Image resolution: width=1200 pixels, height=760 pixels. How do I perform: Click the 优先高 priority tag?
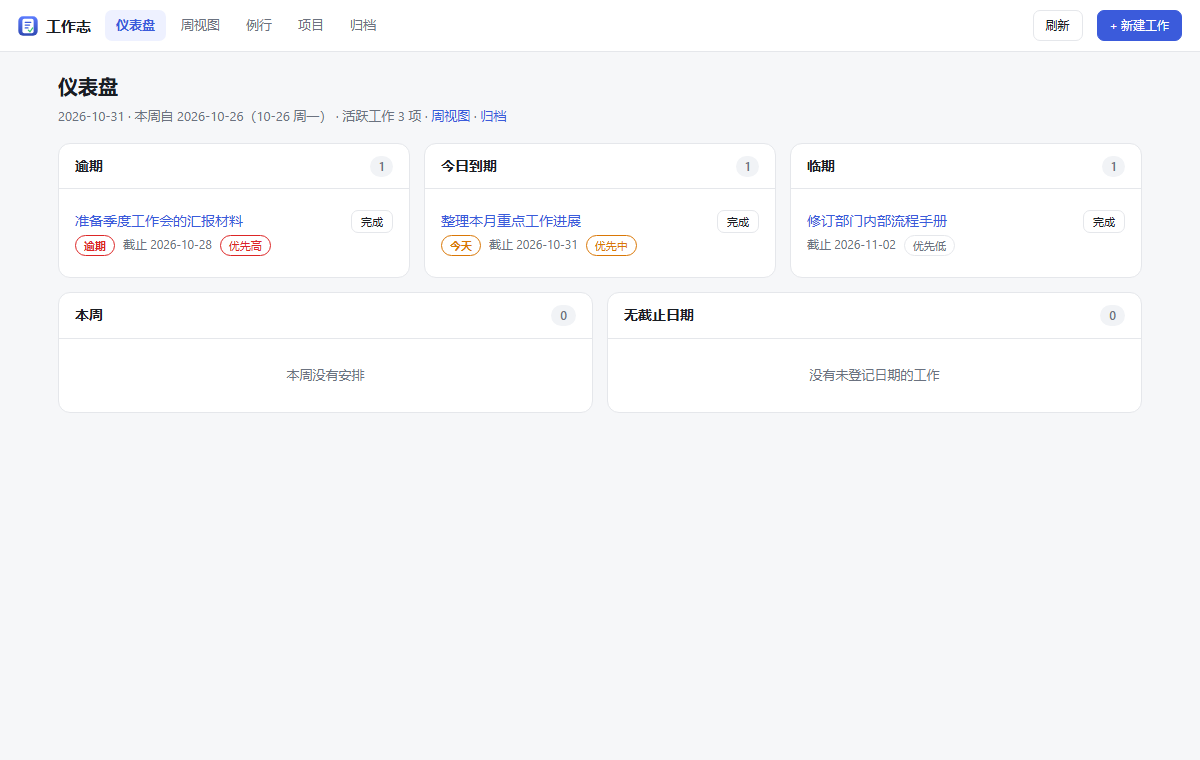245,245
